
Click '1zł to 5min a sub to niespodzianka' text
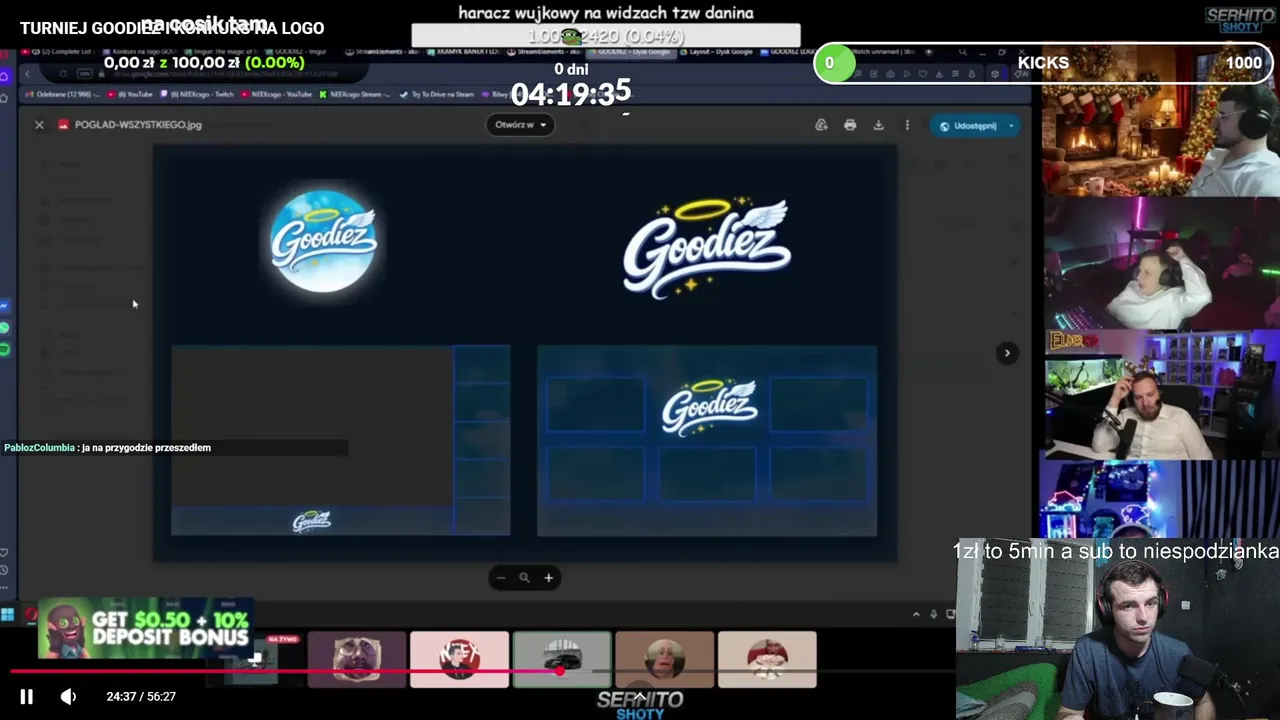[1116, 551]
